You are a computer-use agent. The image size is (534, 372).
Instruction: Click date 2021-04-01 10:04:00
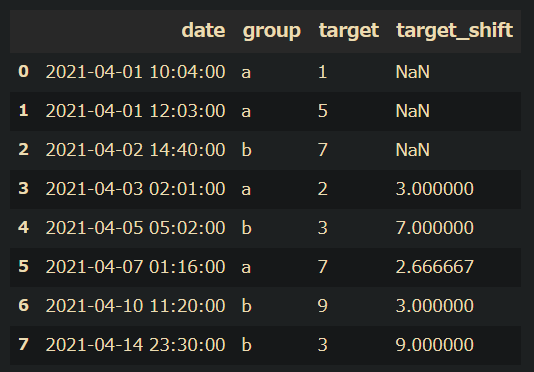click(x=136, y=72)
